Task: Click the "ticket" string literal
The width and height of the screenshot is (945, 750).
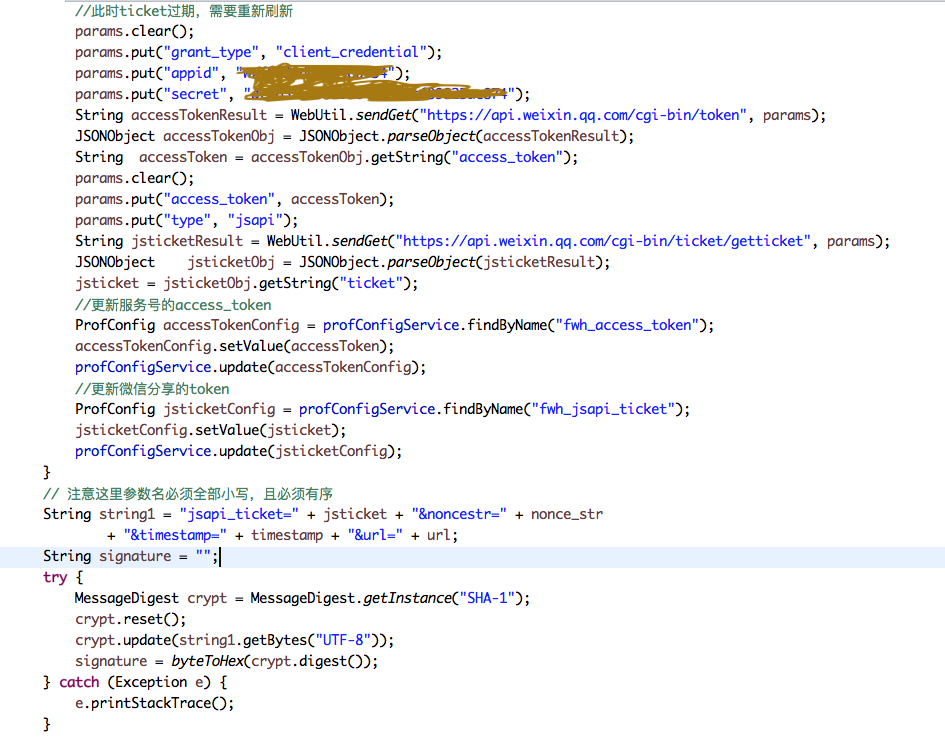Action: (x=371, y=283)
